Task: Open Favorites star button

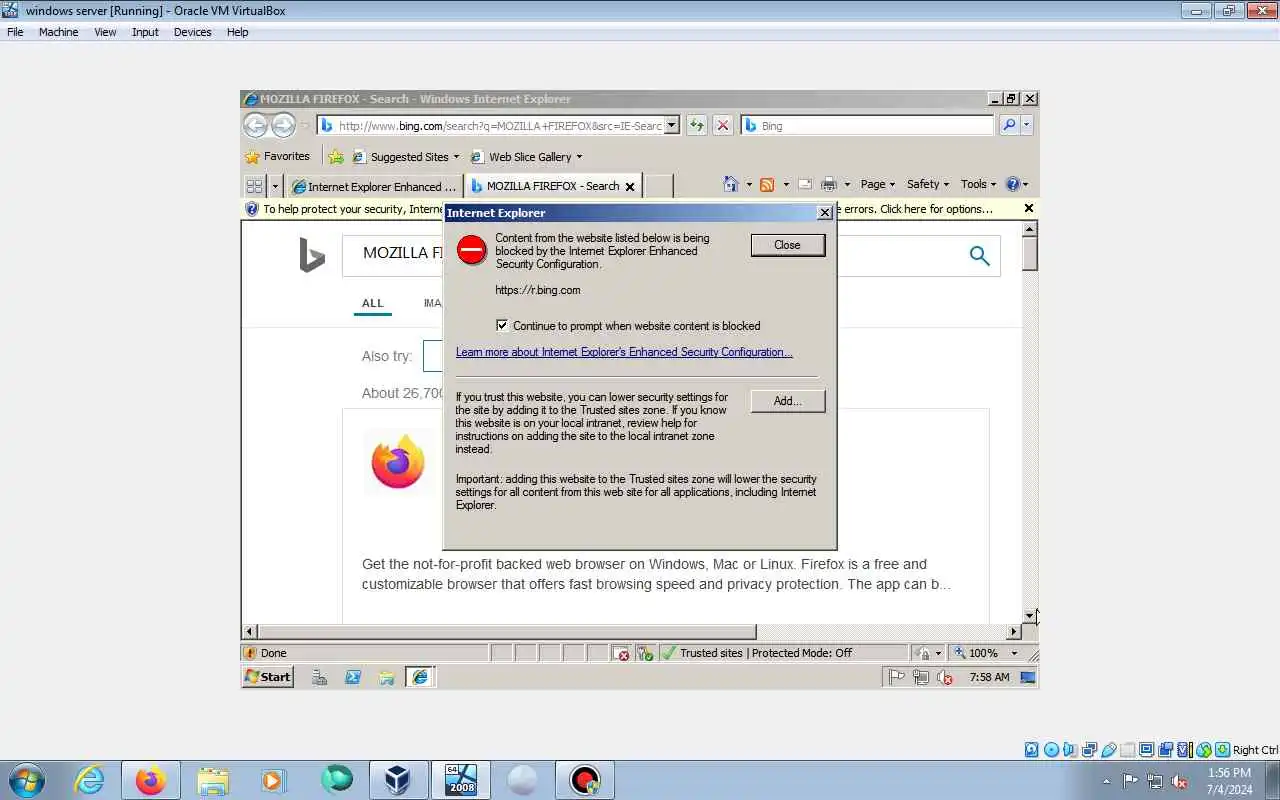Action: [278, 156]
